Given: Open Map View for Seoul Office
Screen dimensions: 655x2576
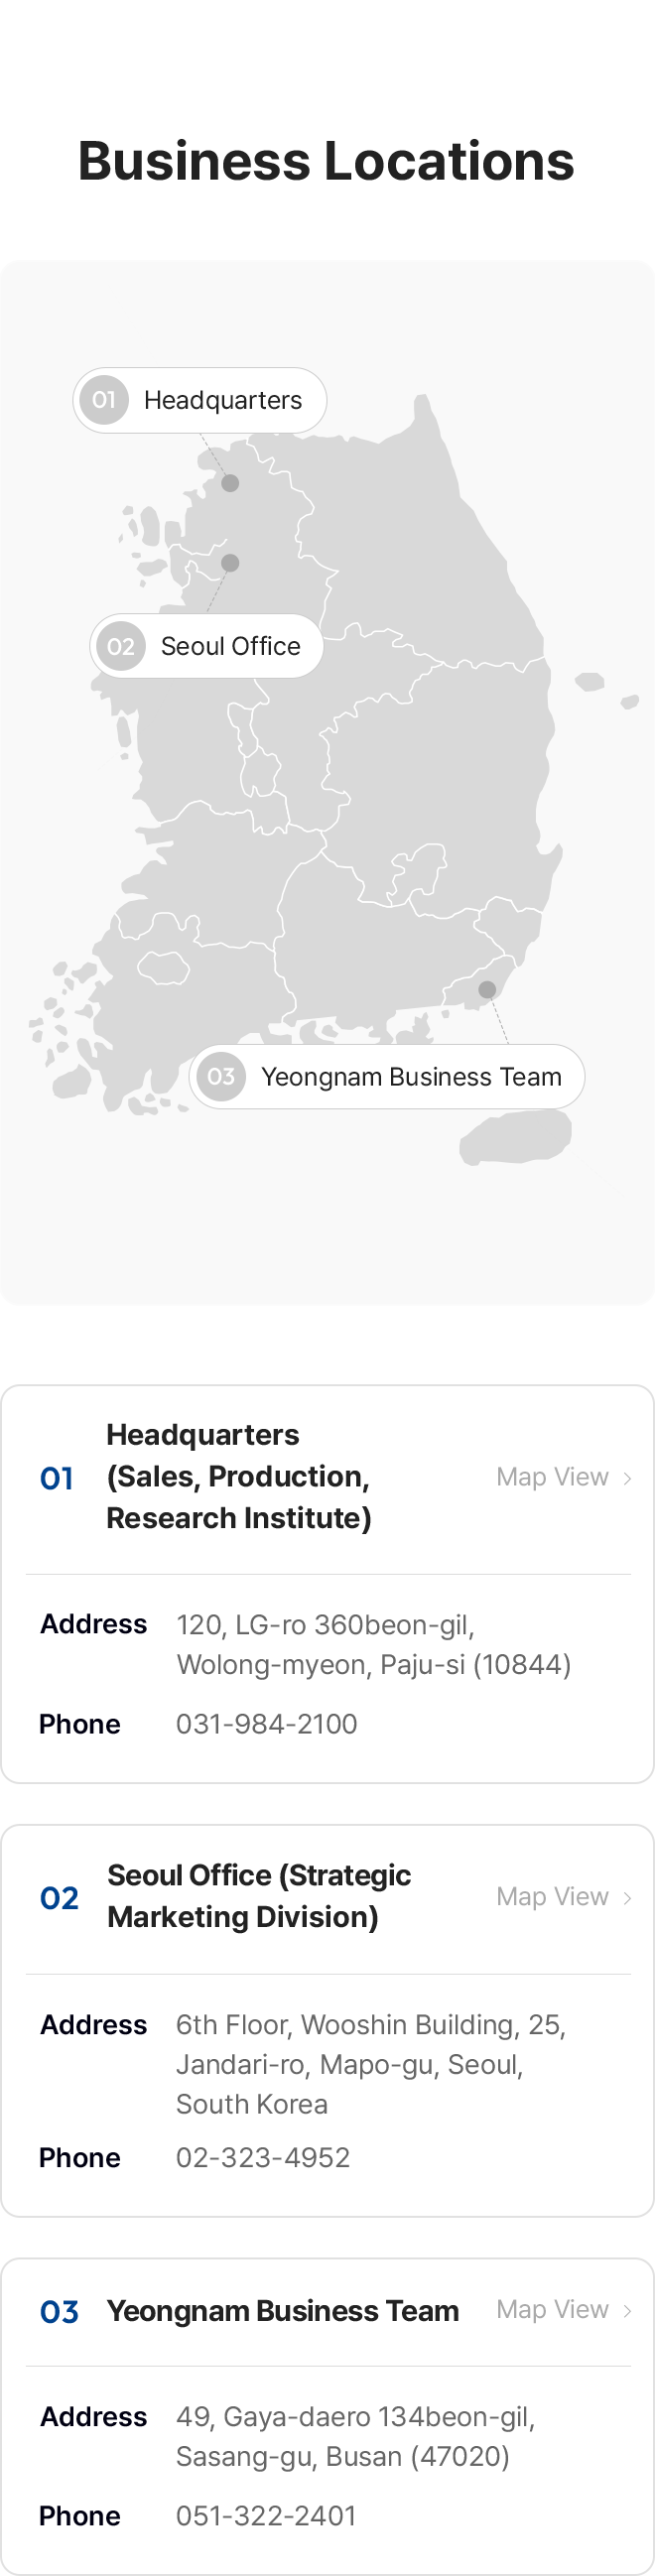Looking at the screenshot, I should 564,1896.
